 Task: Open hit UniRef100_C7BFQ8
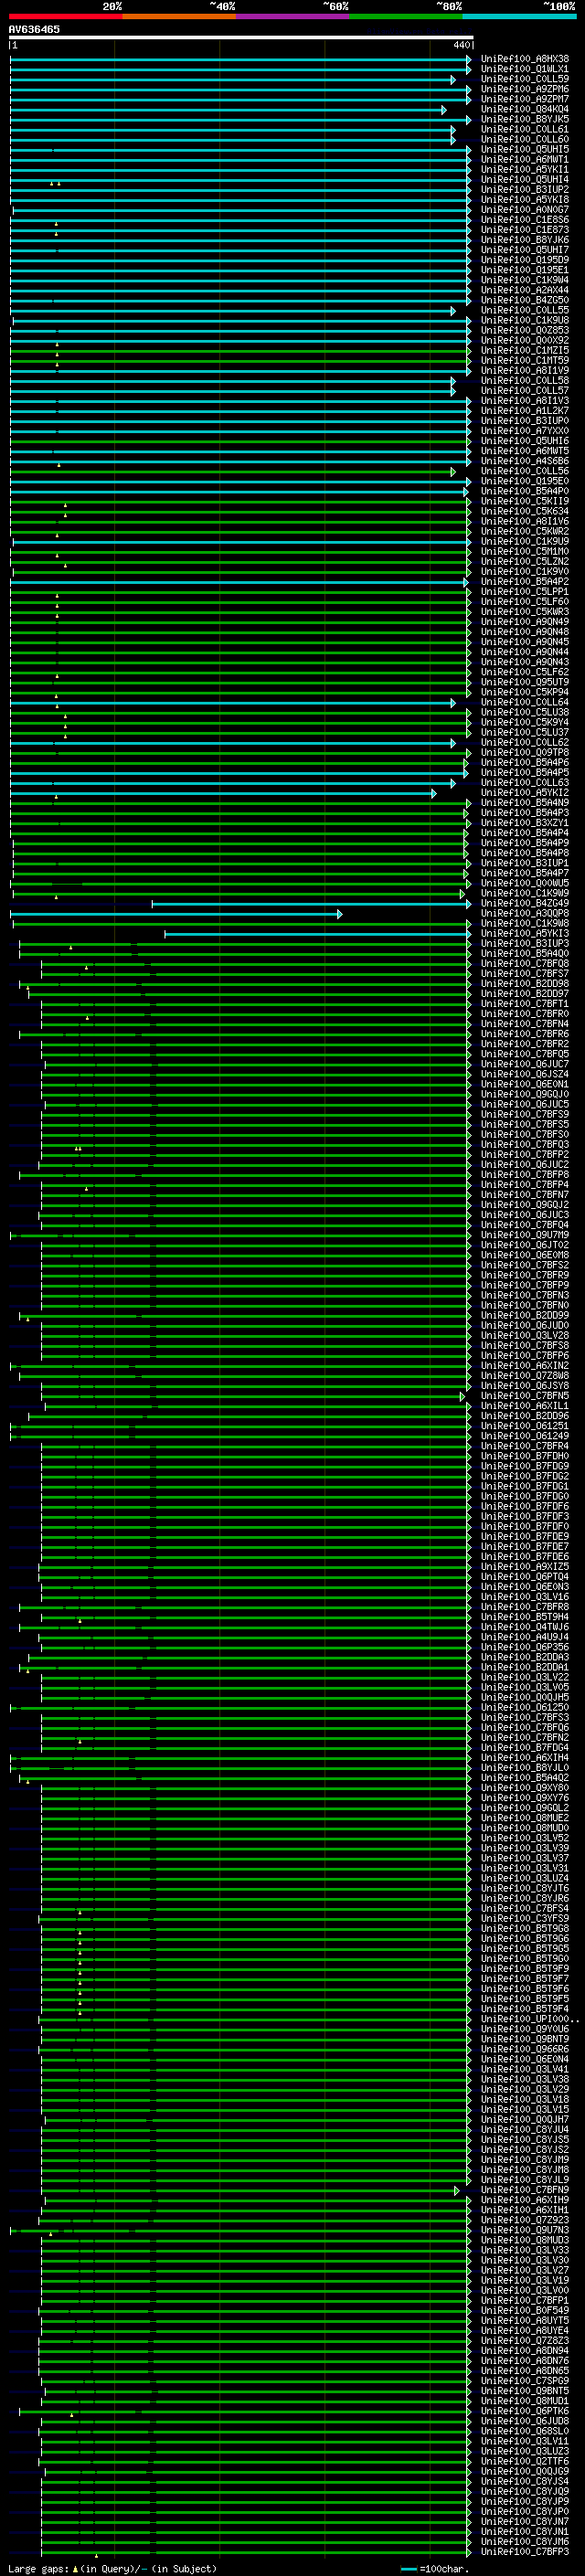tap(525, 963)
